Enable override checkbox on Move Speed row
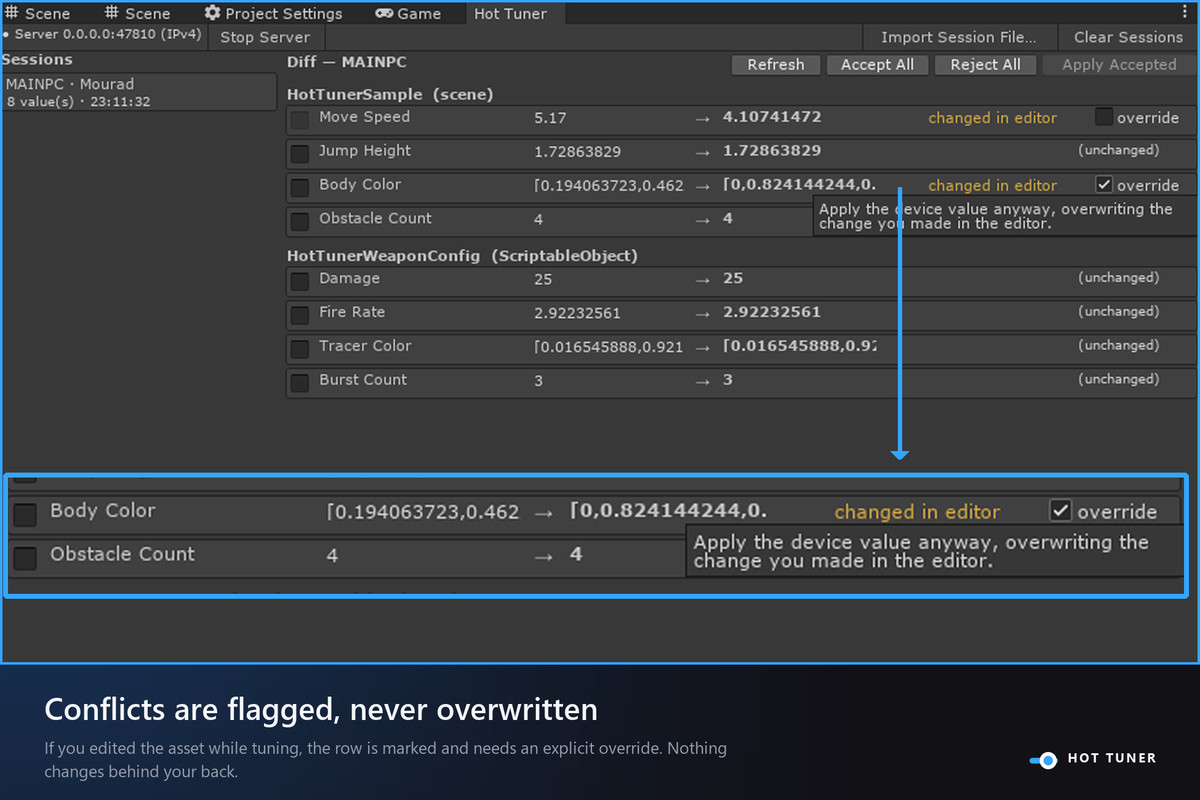The image size is (1200, 800). click(1103, 117)
